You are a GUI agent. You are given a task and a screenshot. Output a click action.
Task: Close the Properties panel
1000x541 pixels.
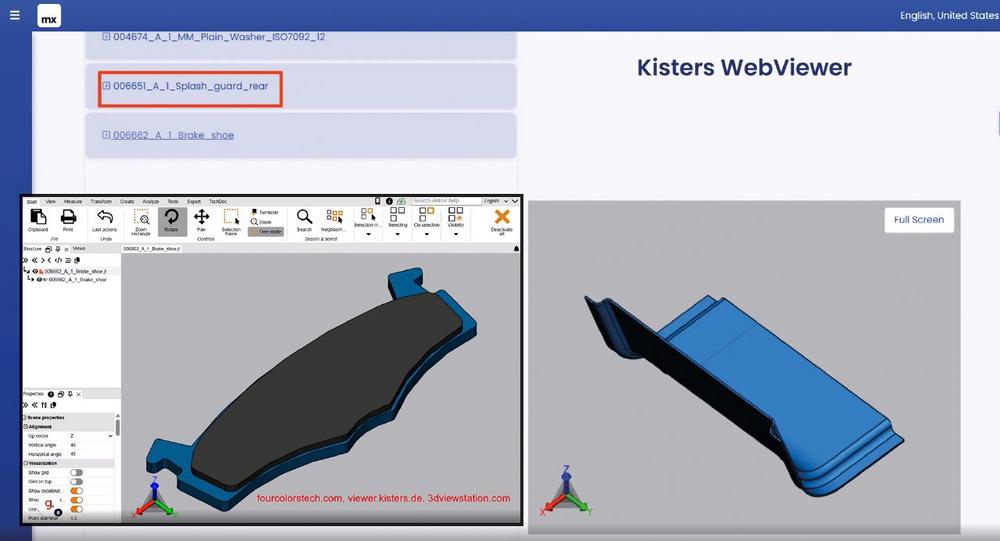tap(78, 394)
